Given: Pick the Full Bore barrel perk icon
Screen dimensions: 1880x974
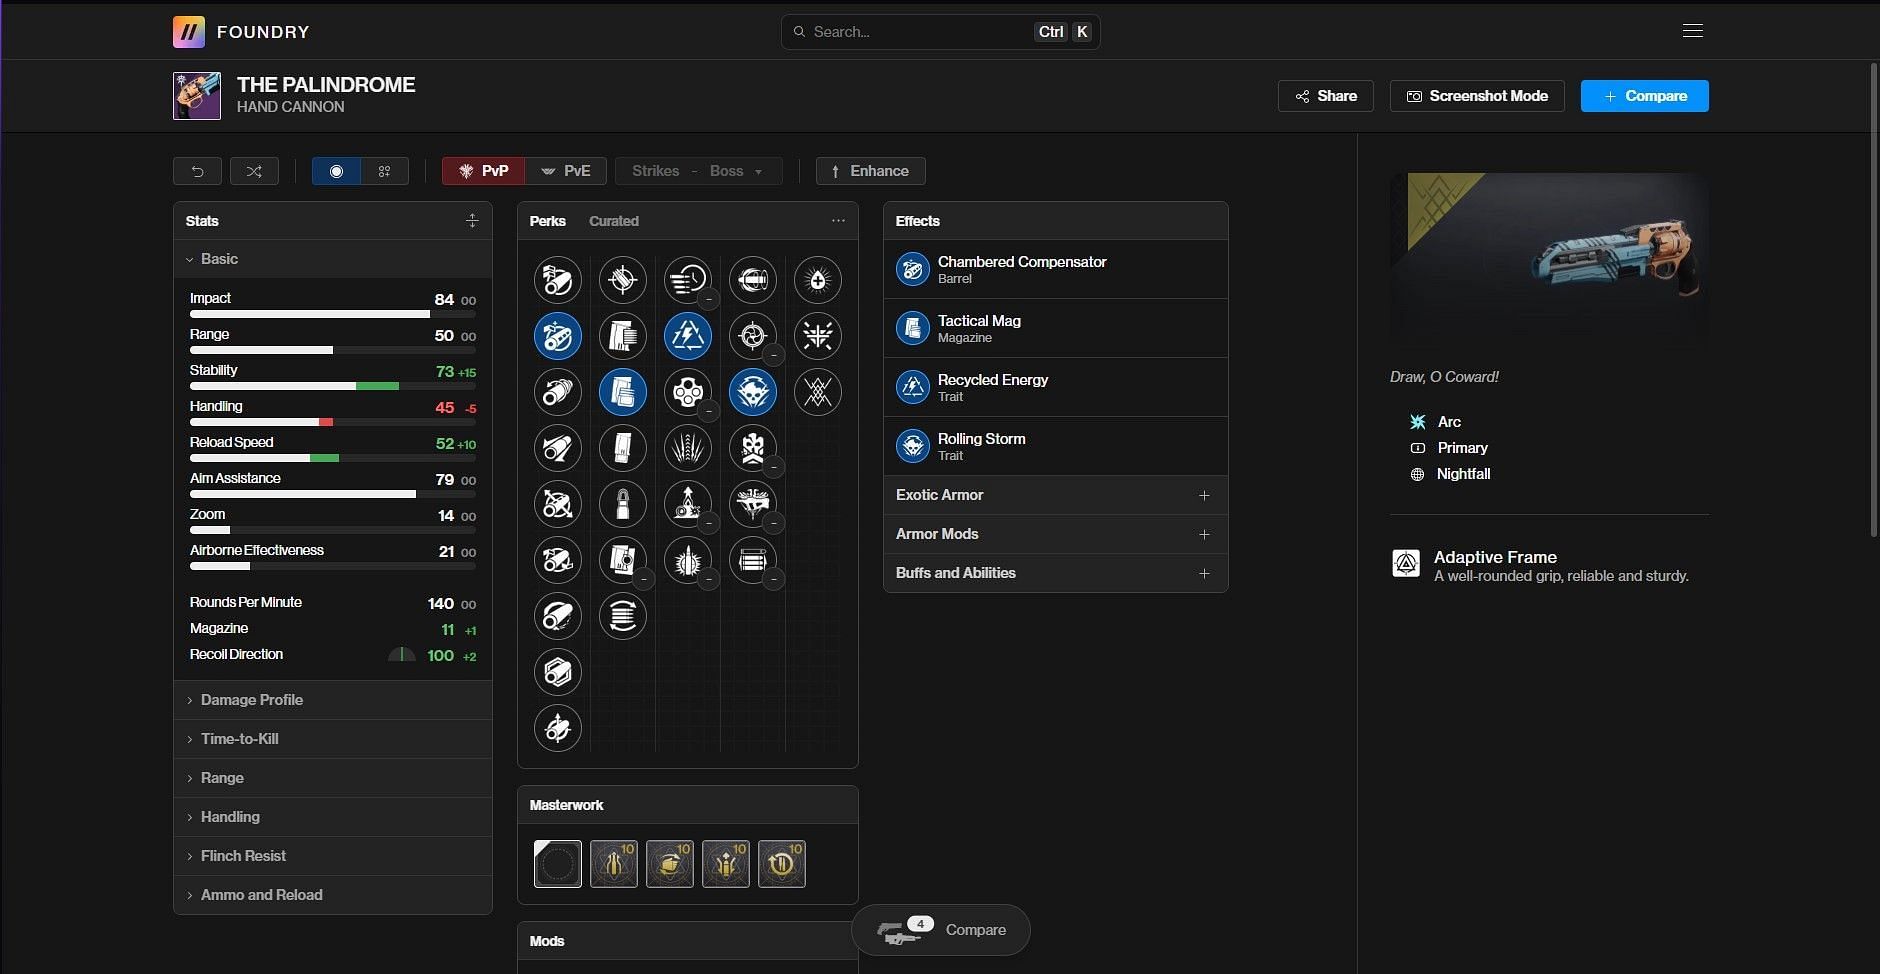Looking at the screenshot, I should coord(557,560).
